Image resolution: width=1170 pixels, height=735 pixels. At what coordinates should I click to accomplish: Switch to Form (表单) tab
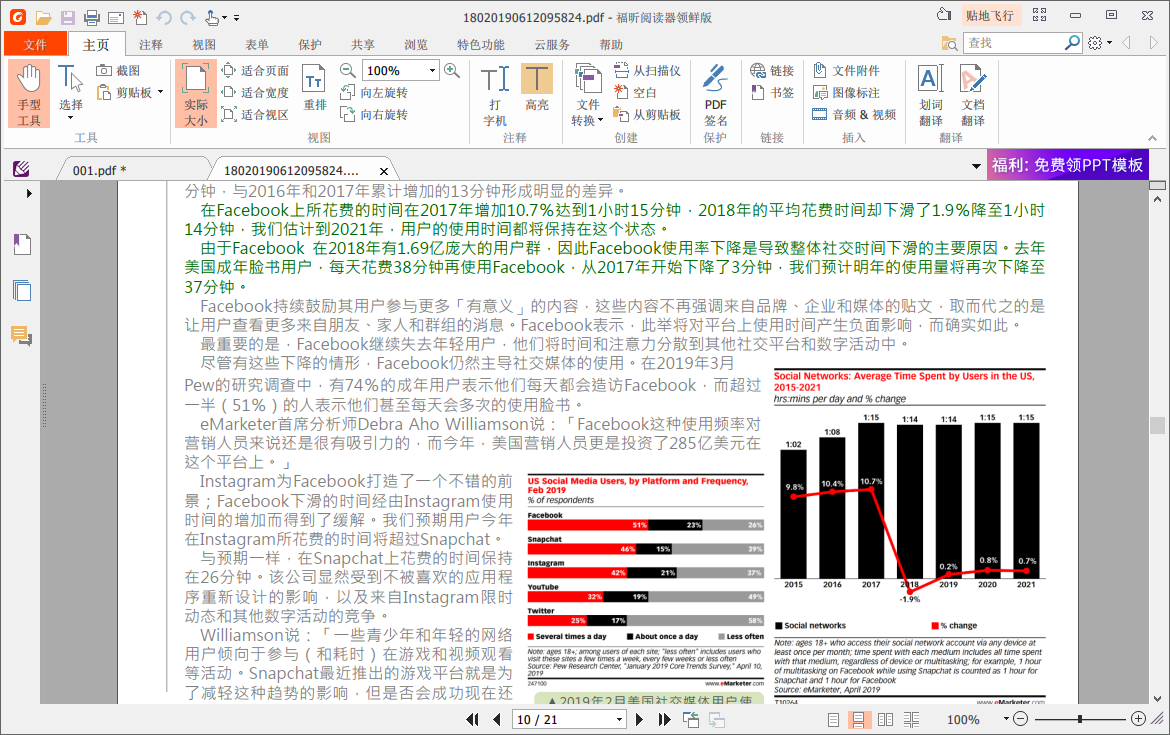point(257,45)
